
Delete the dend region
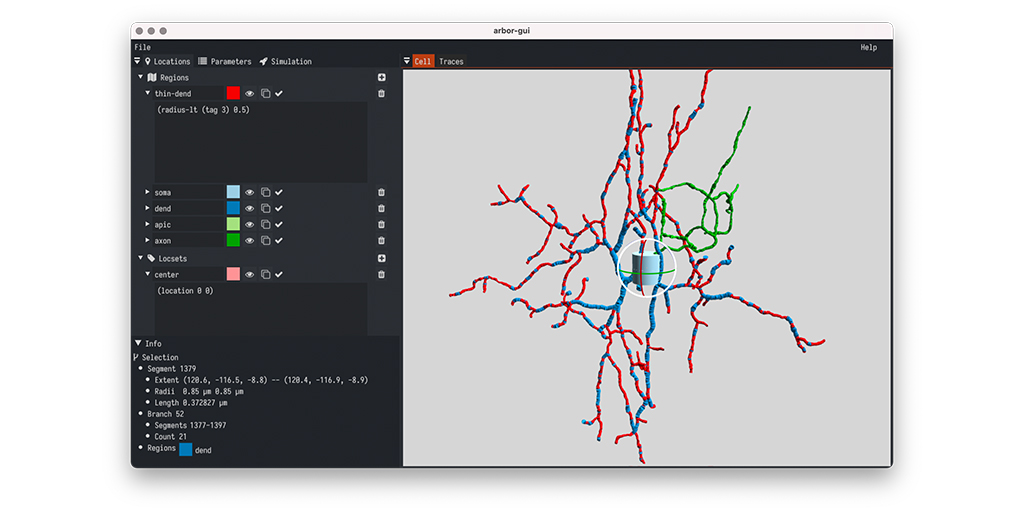tap(381, 208)
